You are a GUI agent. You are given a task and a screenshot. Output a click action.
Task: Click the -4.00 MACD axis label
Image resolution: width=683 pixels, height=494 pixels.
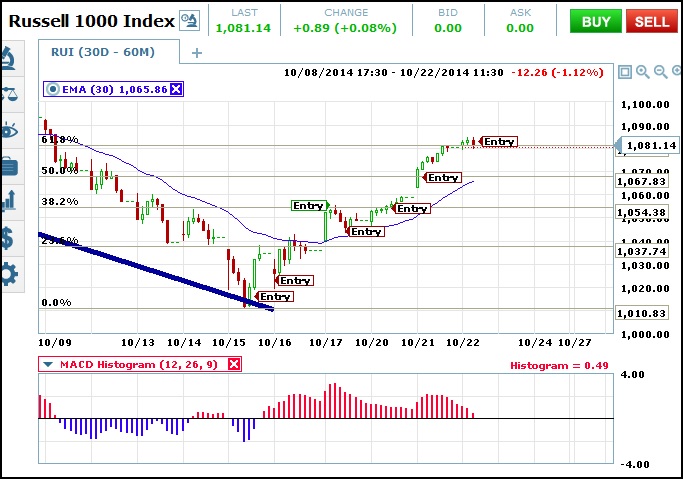[x=634, y=464]
